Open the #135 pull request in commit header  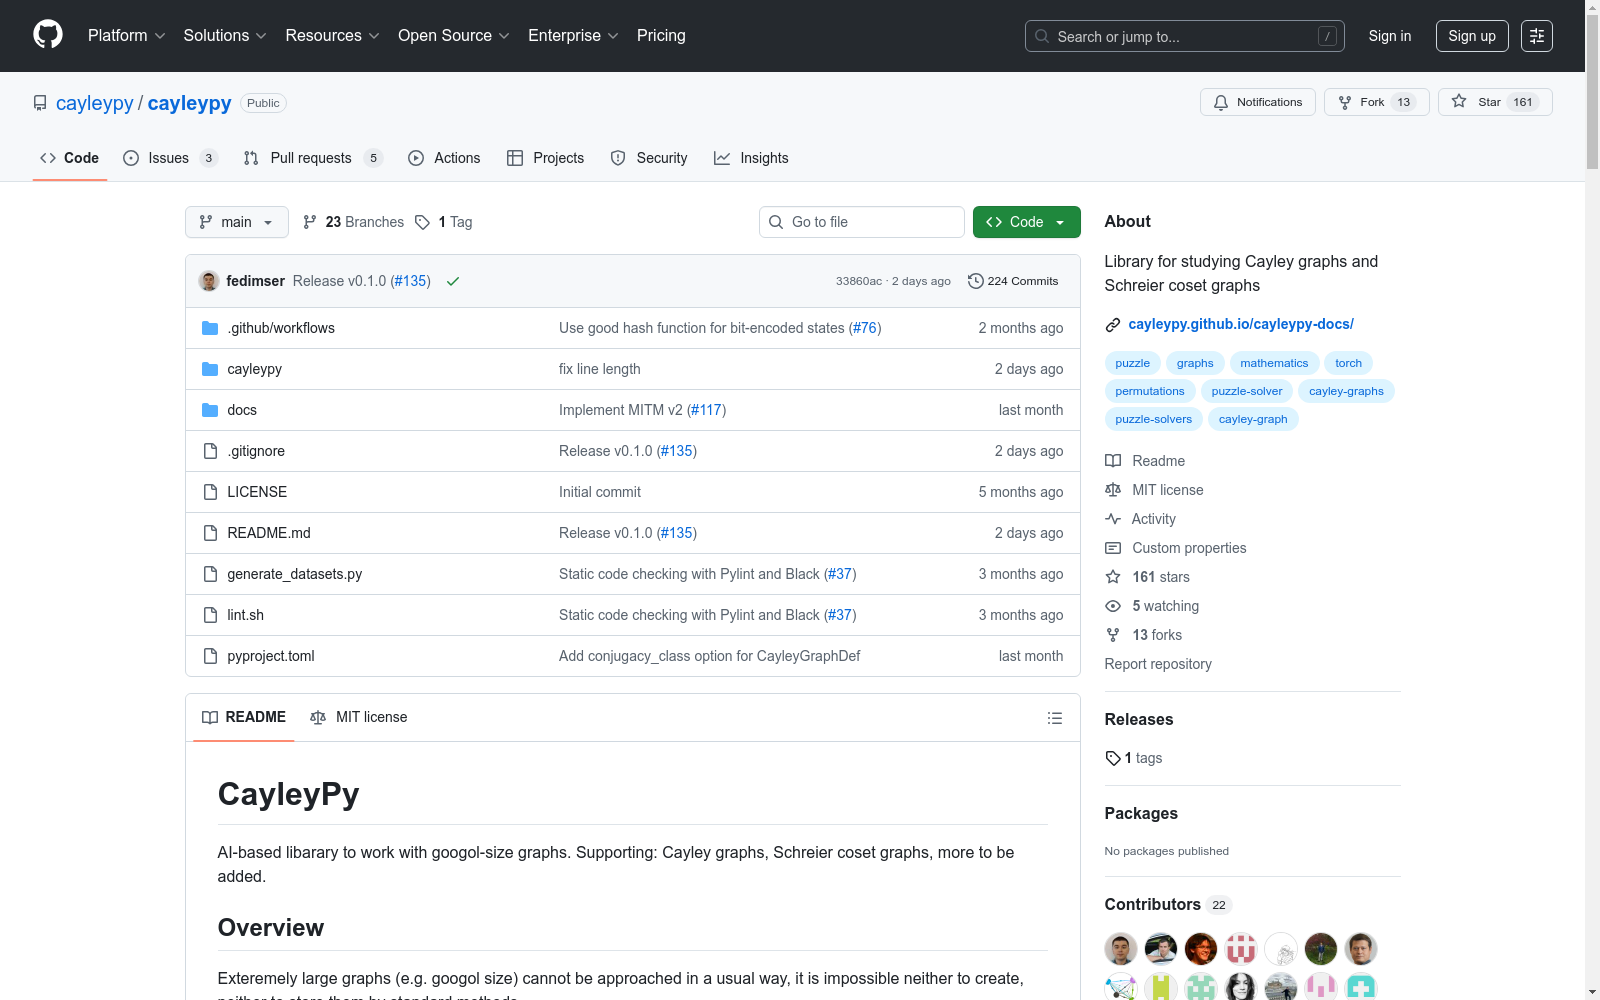410,281
